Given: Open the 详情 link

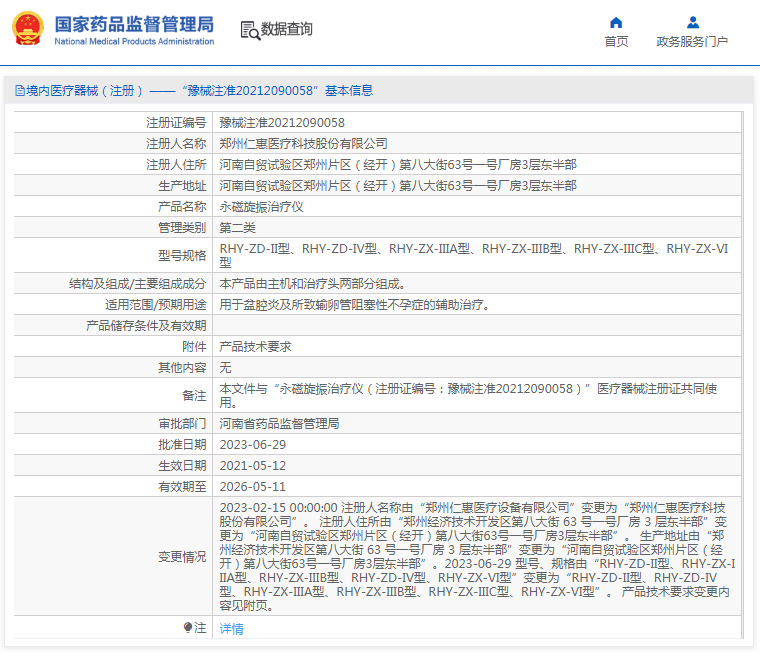Looking at the screenshot, I should (232, 629).
